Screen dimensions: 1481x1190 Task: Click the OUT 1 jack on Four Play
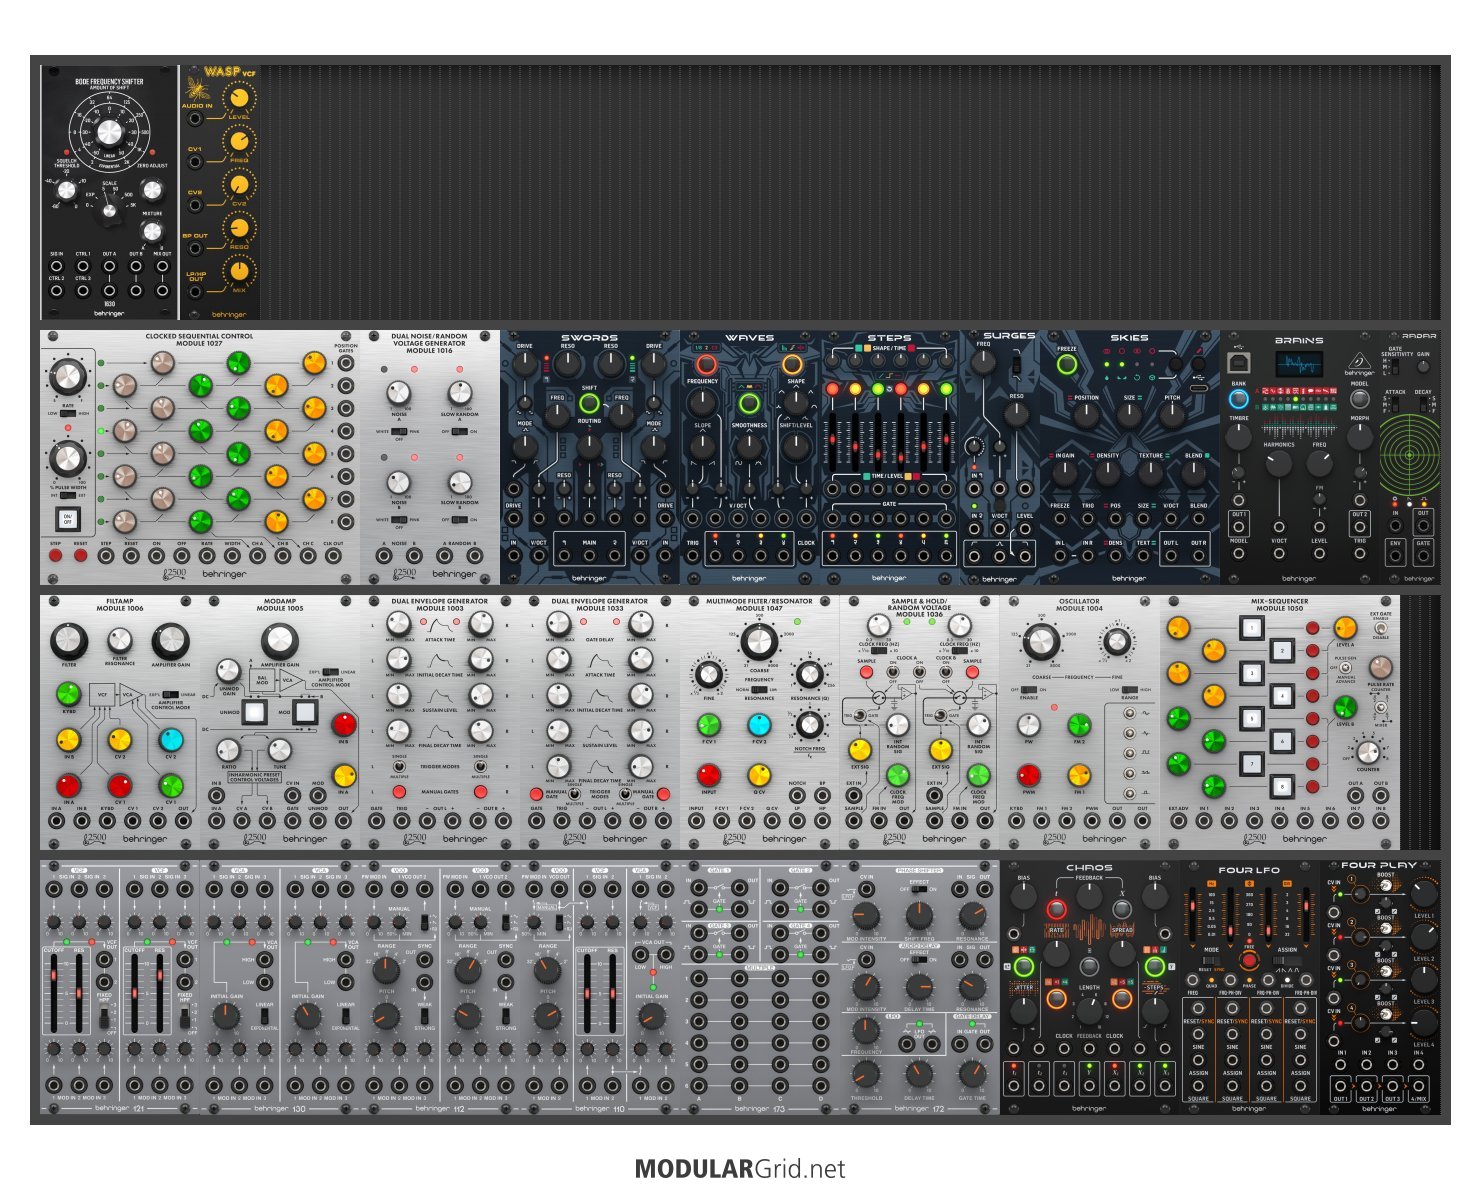(x=1341, y=1086)
